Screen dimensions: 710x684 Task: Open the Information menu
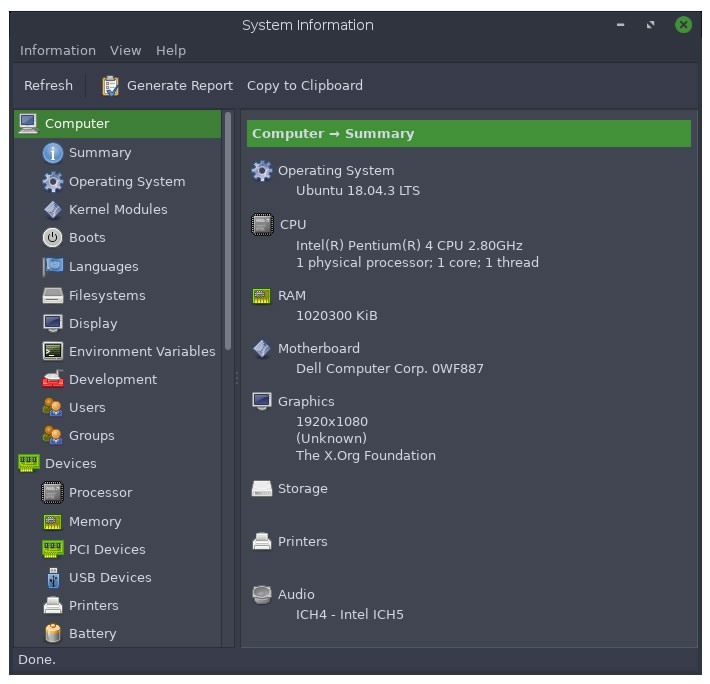pyautogui.click(x=58, y=50)
